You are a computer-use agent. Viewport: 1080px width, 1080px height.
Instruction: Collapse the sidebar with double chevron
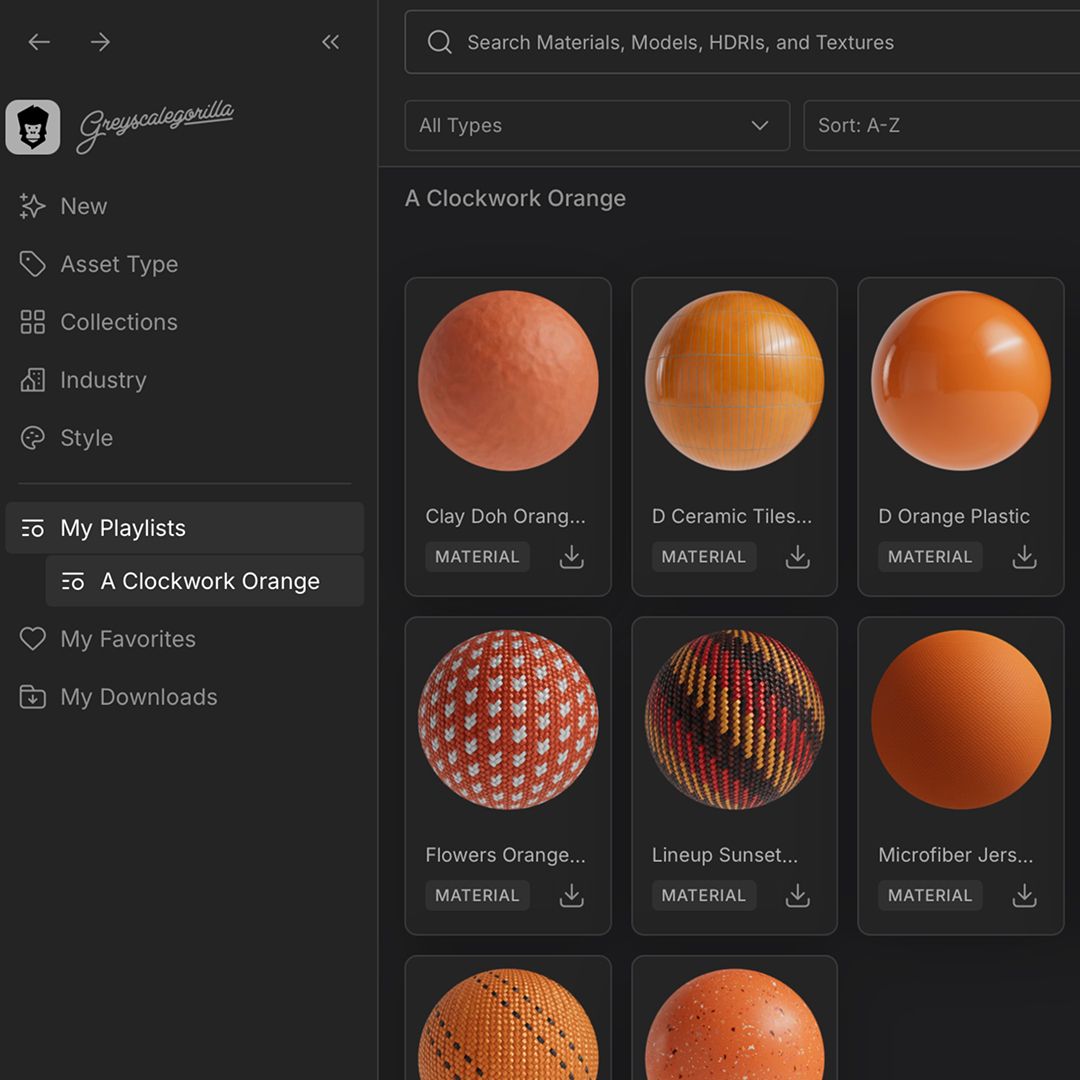point(331,42)
